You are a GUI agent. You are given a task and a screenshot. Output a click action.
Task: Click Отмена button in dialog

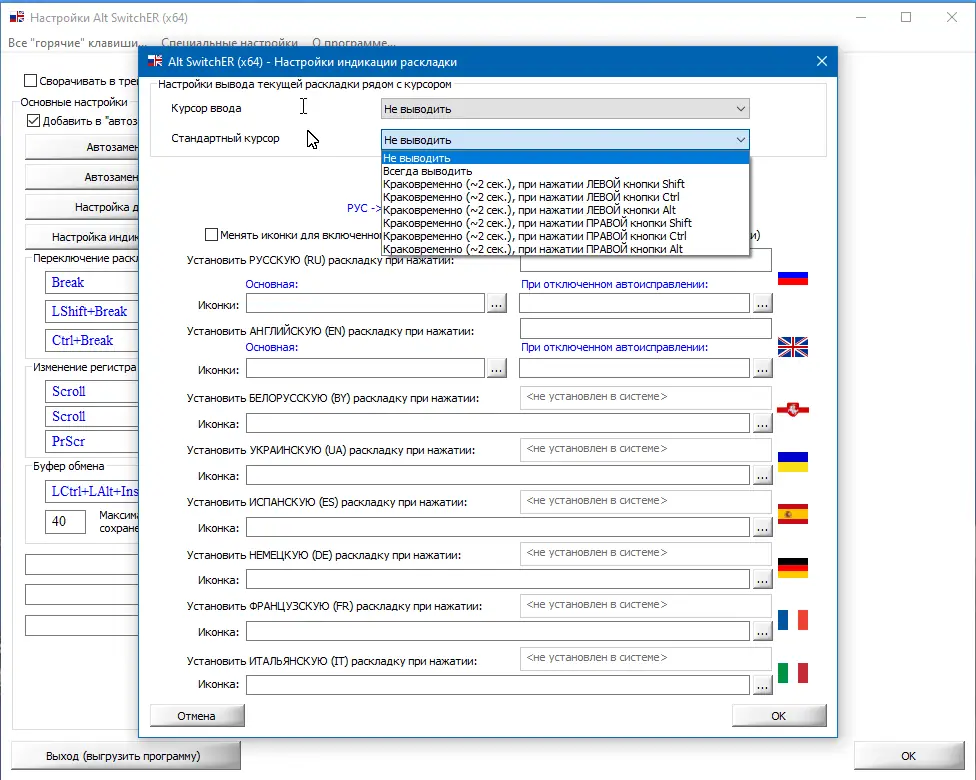197,716
